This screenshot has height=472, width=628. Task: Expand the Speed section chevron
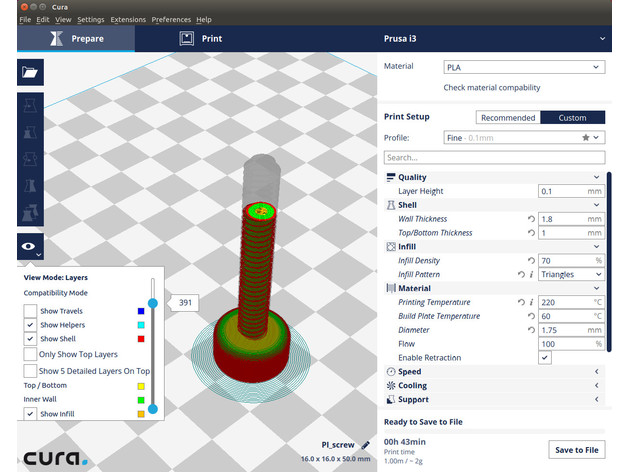click(x=596, y=372)
